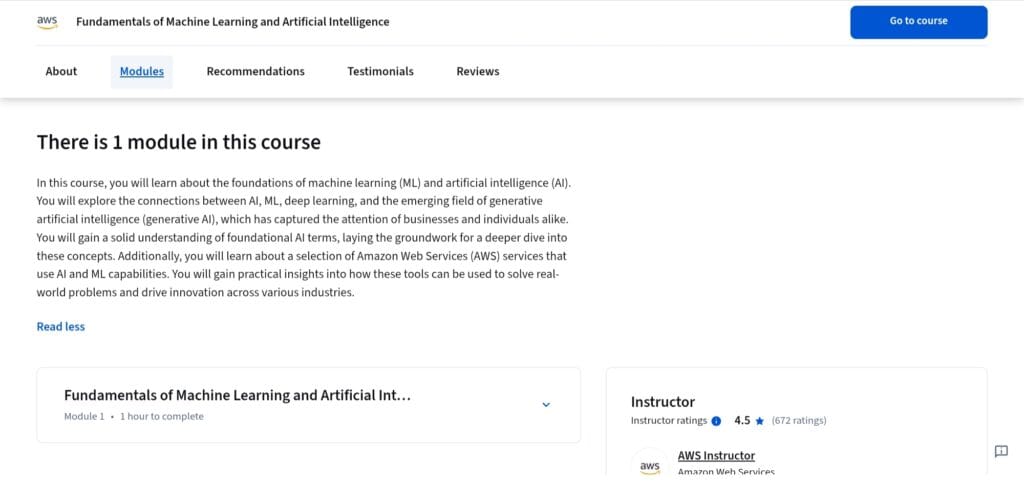Screen dimensions: 1024x483
Task: Go to the Reviews tab
Action: pyautogui.click(x=477, y=72)
